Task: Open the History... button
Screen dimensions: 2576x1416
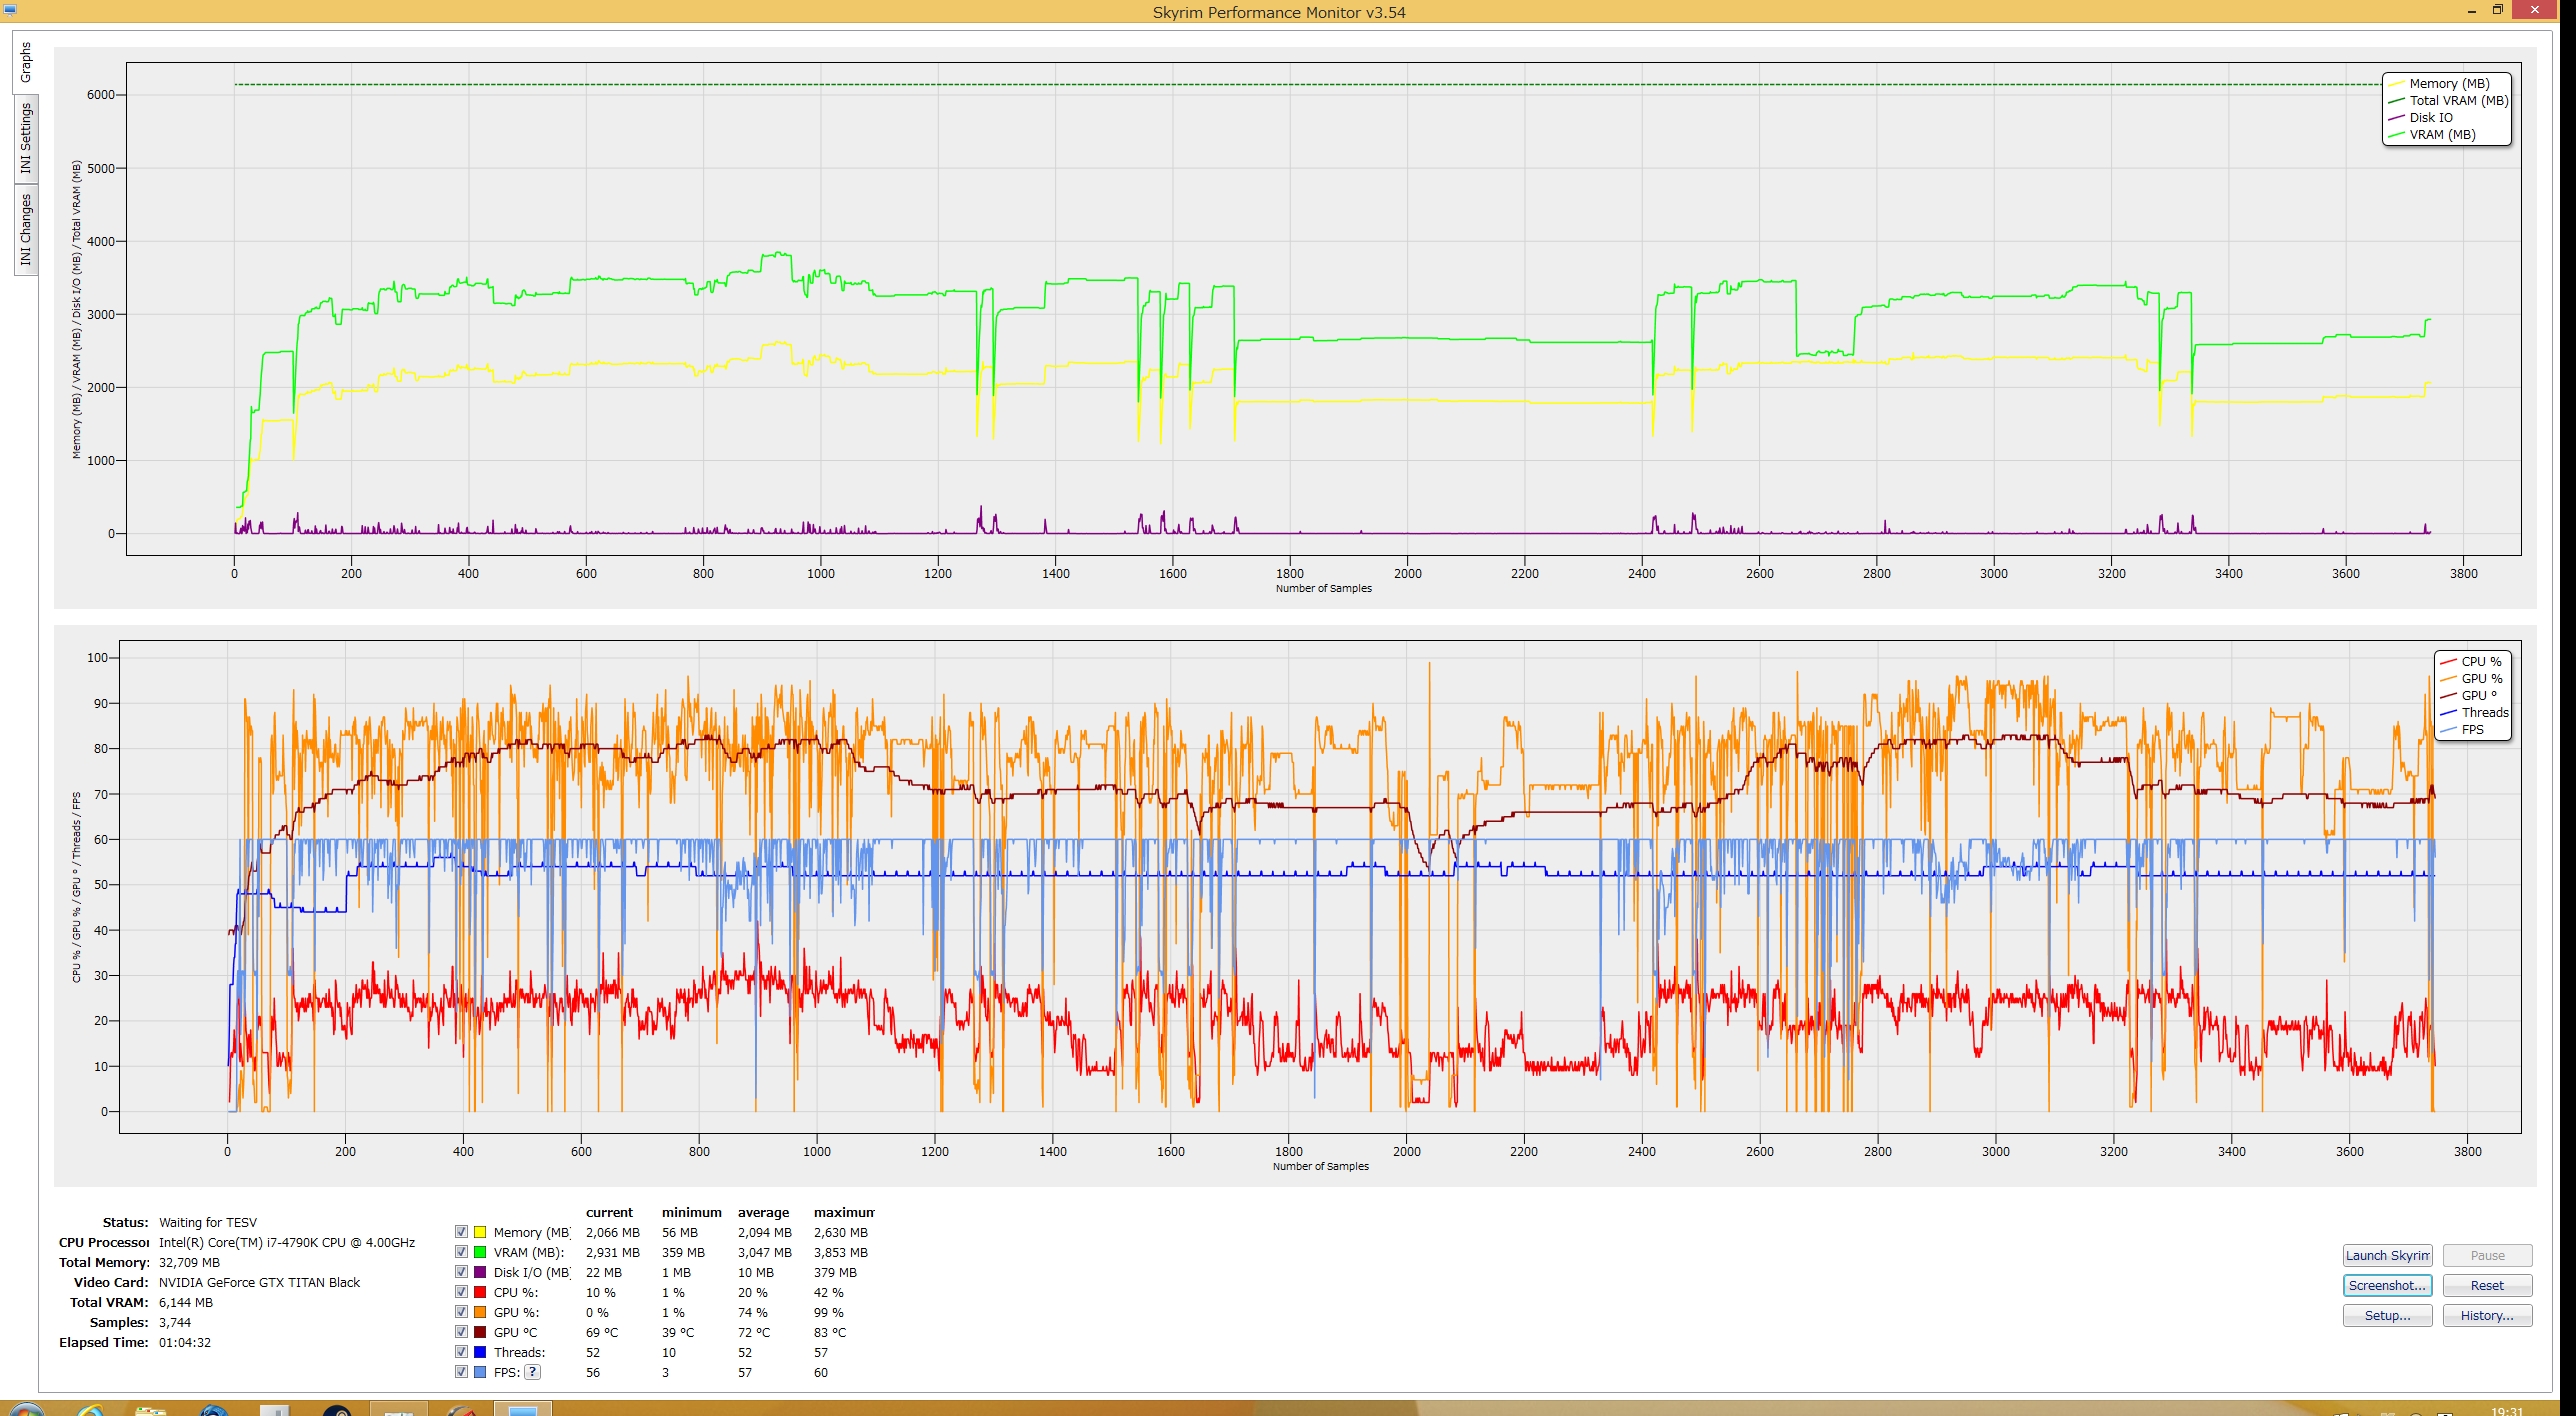Action: tap(2487, 1315)
